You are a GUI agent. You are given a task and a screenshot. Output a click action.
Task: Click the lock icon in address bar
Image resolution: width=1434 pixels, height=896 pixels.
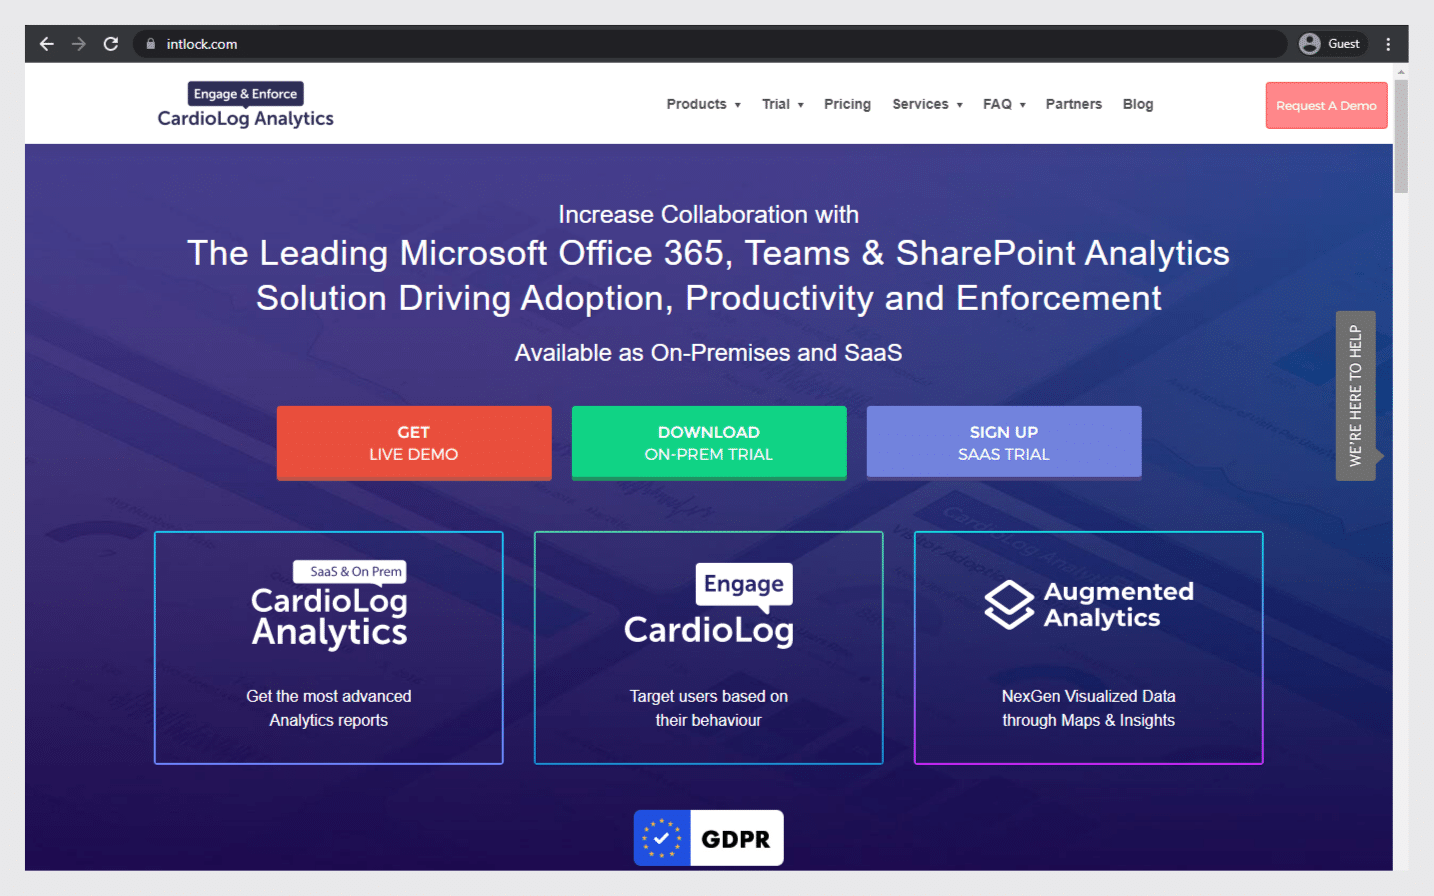151,44
